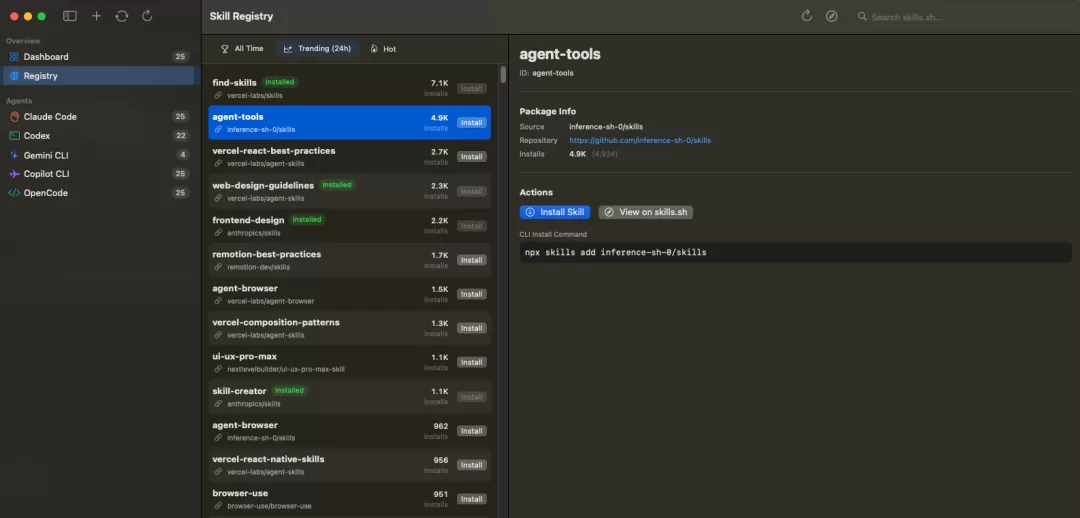Click the Gemini CLI sparkle icon

[x=14, y=155]
